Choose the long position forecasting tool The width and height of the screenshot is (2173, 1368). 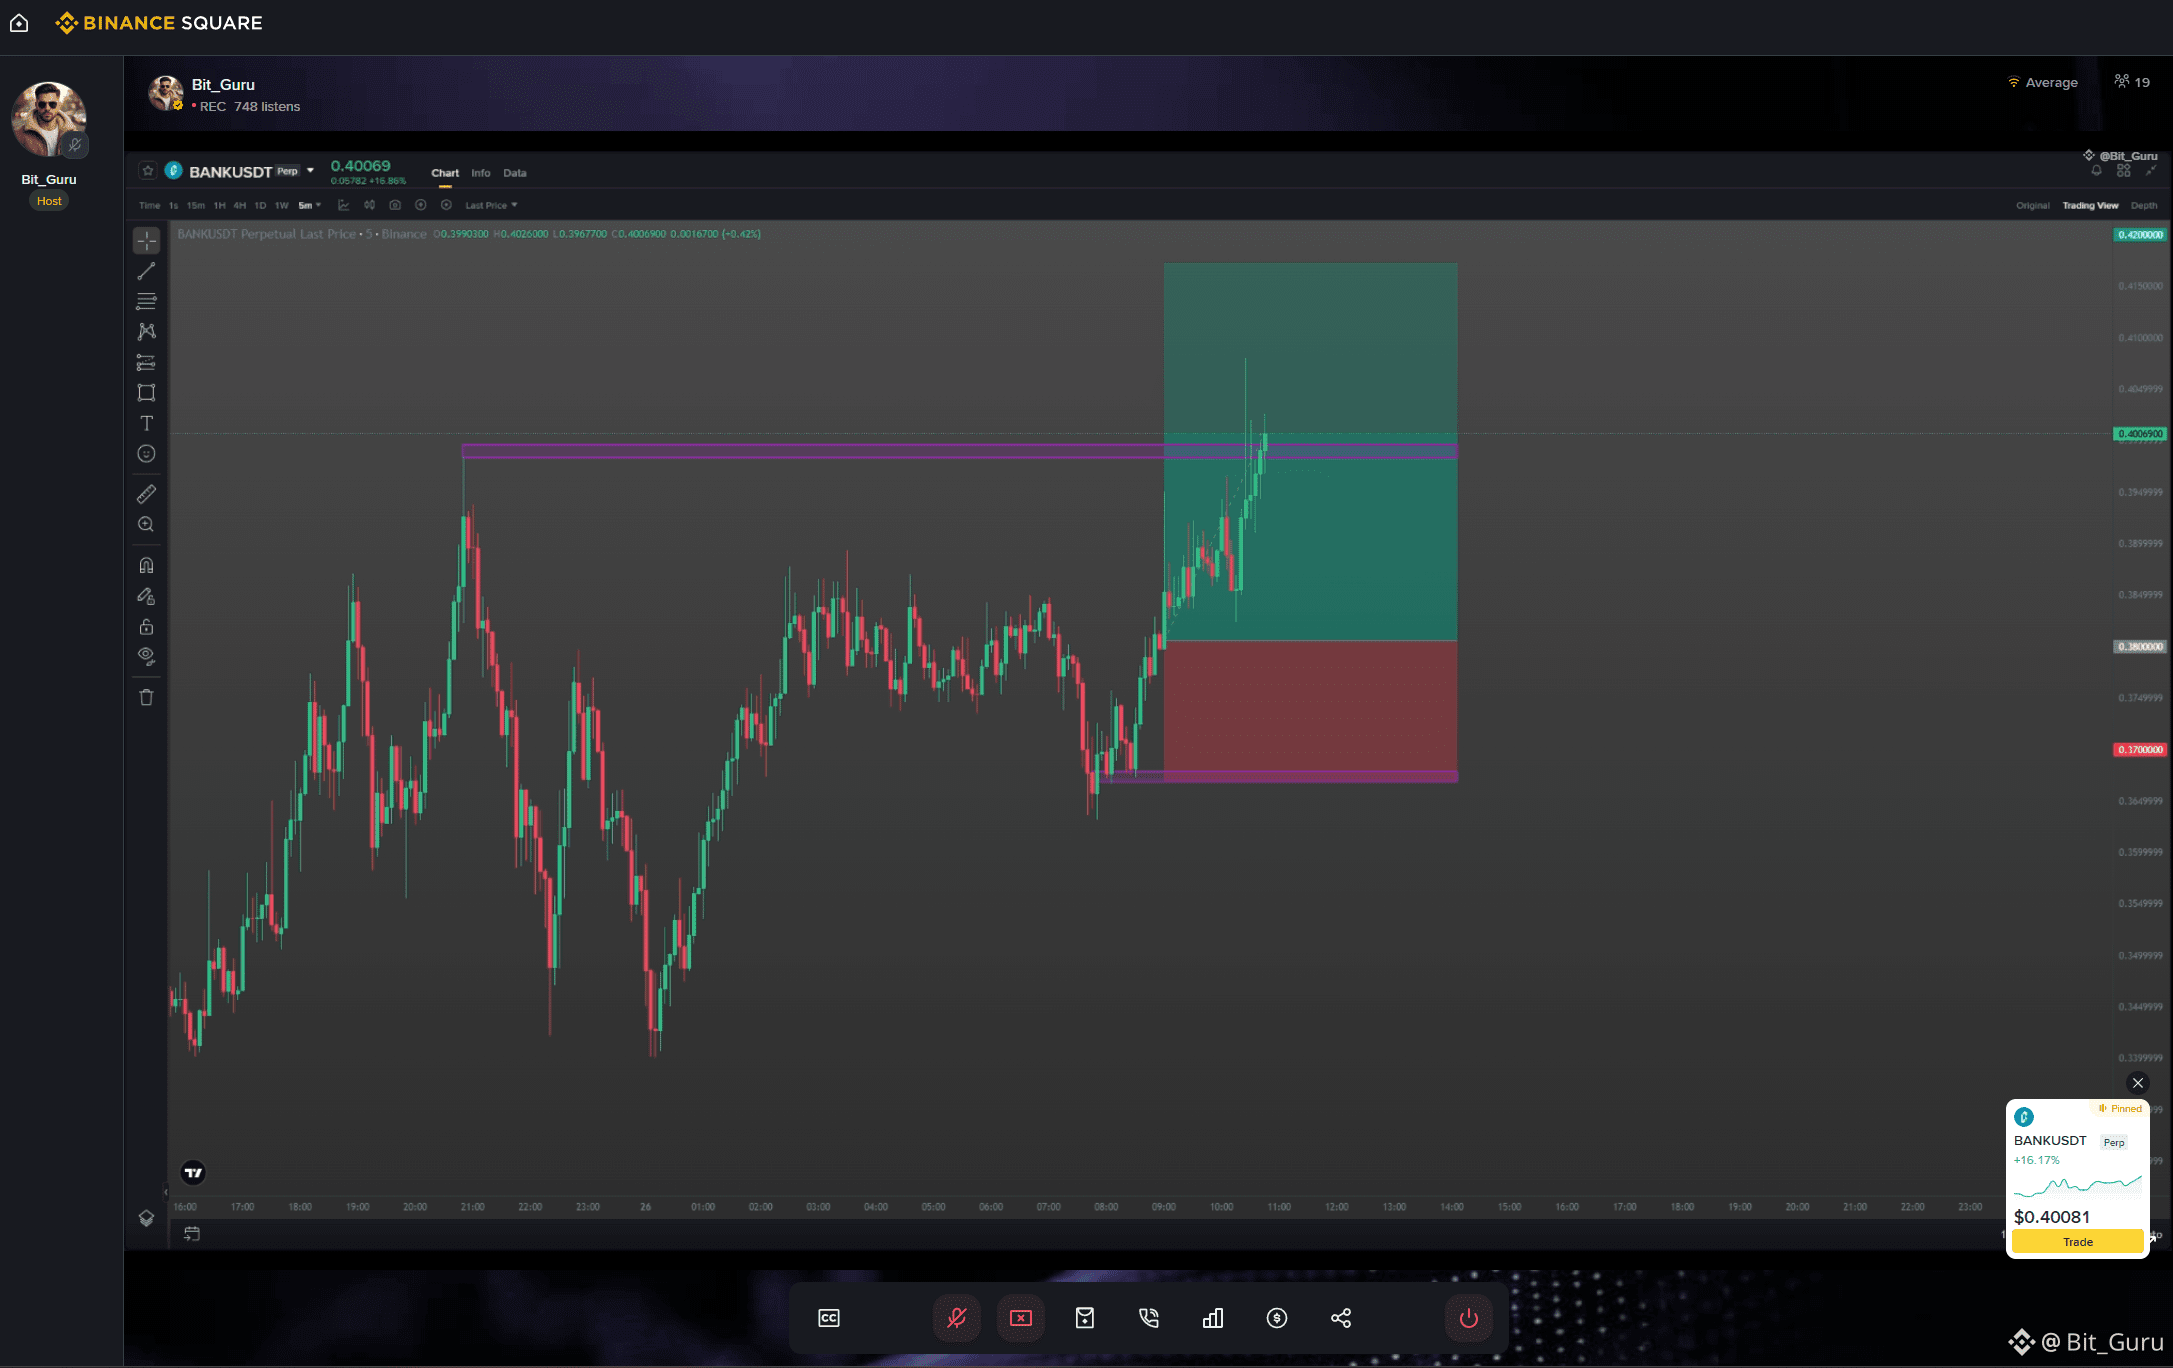[146, 362]
